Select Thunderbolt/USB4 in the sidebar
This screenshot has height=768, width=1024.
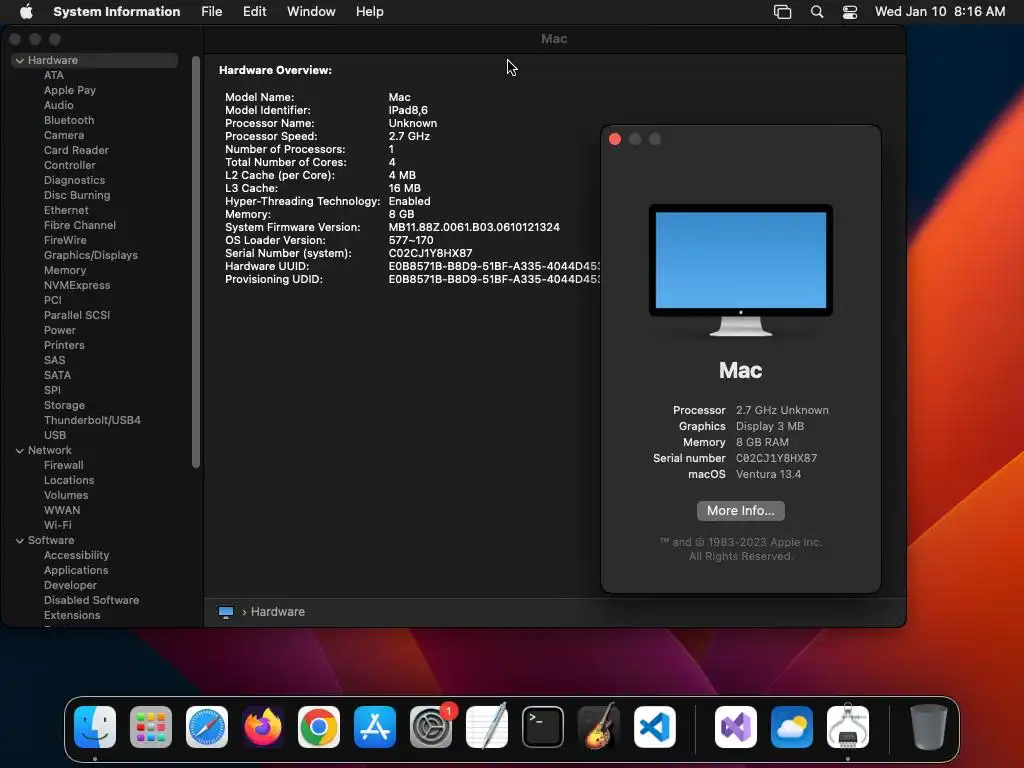pyautogui.click(x=92, y=421)
